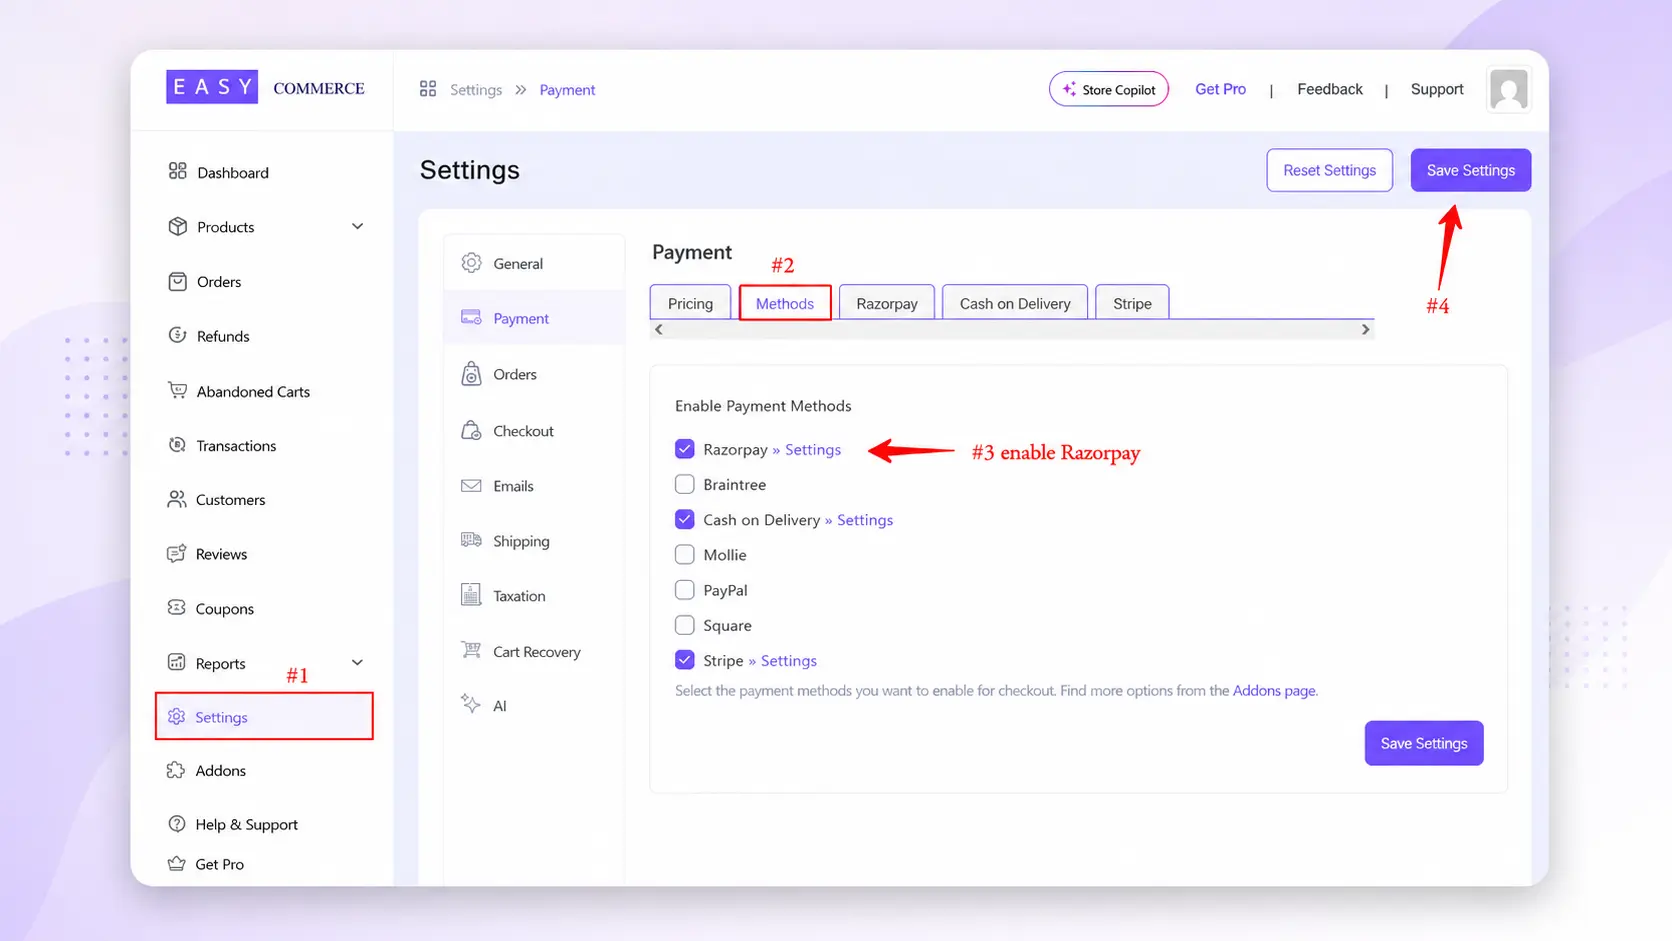Click the Payment card icon in settings menu
The width and height of the screenshot is (1672, 941).
(471, 317)
